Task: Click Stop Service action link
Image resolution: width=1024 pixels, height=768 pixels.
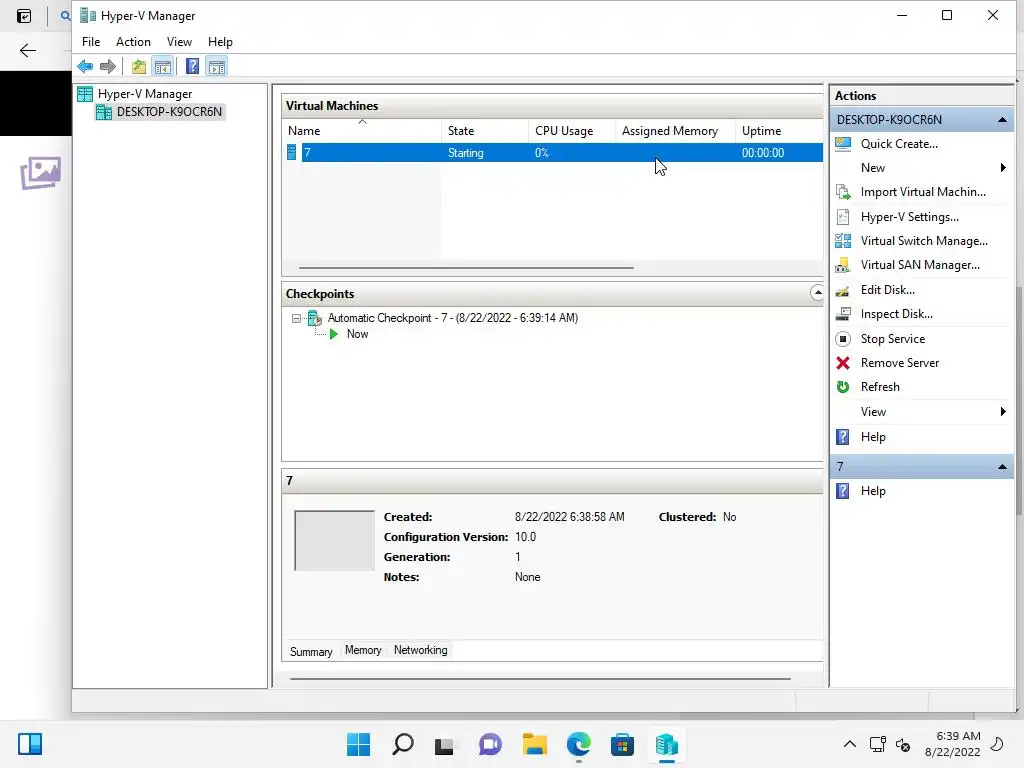Action: (x=893, y=339)
